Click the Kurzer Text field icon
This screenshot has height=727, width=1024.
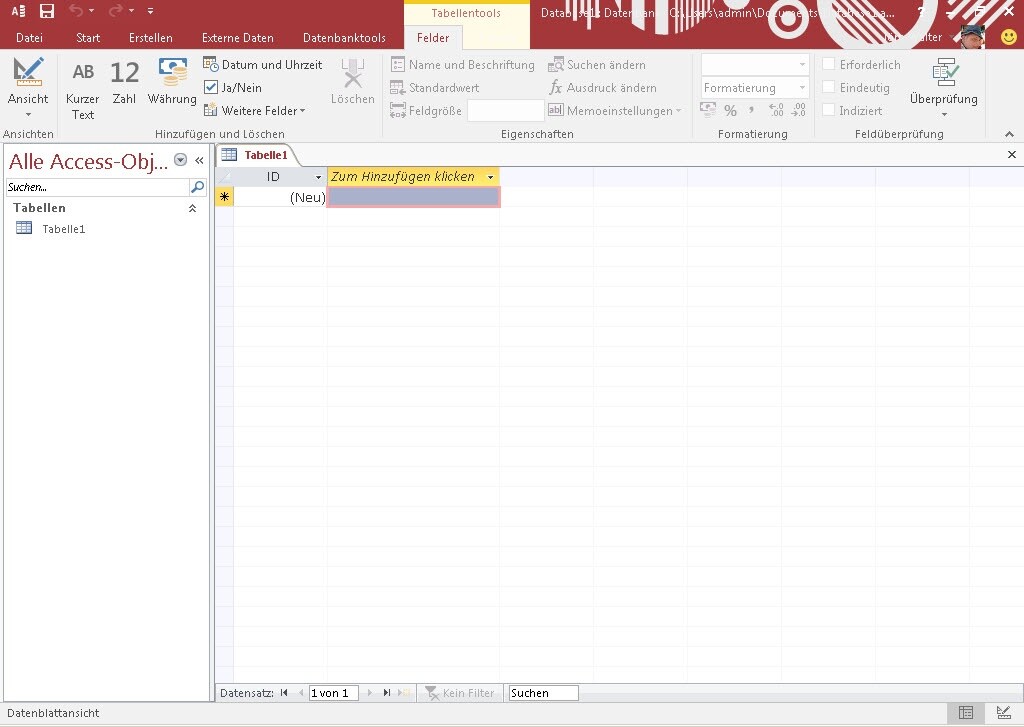click(x=83, y=73)
